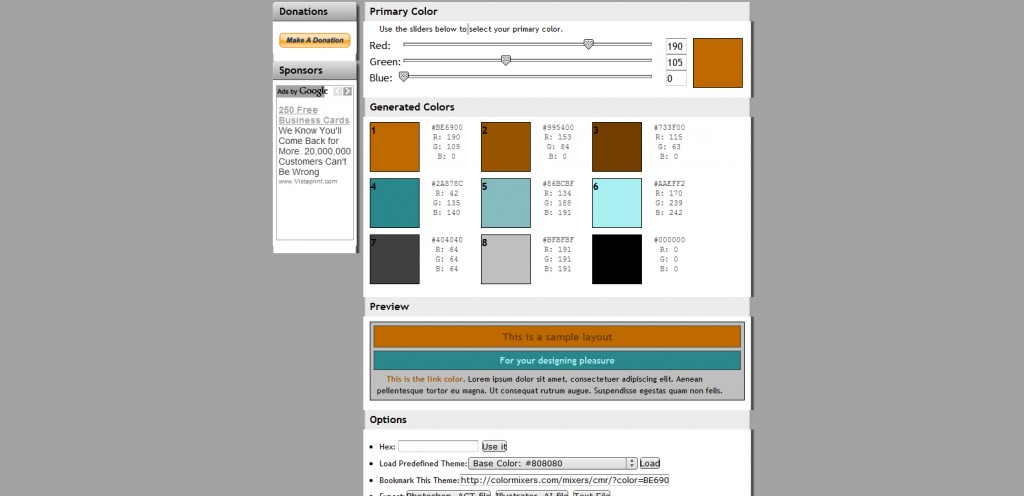Click the 'This is a sample layout' banner
The width and height of the screenshot is (1024, 496).
[x=557, y=337]
